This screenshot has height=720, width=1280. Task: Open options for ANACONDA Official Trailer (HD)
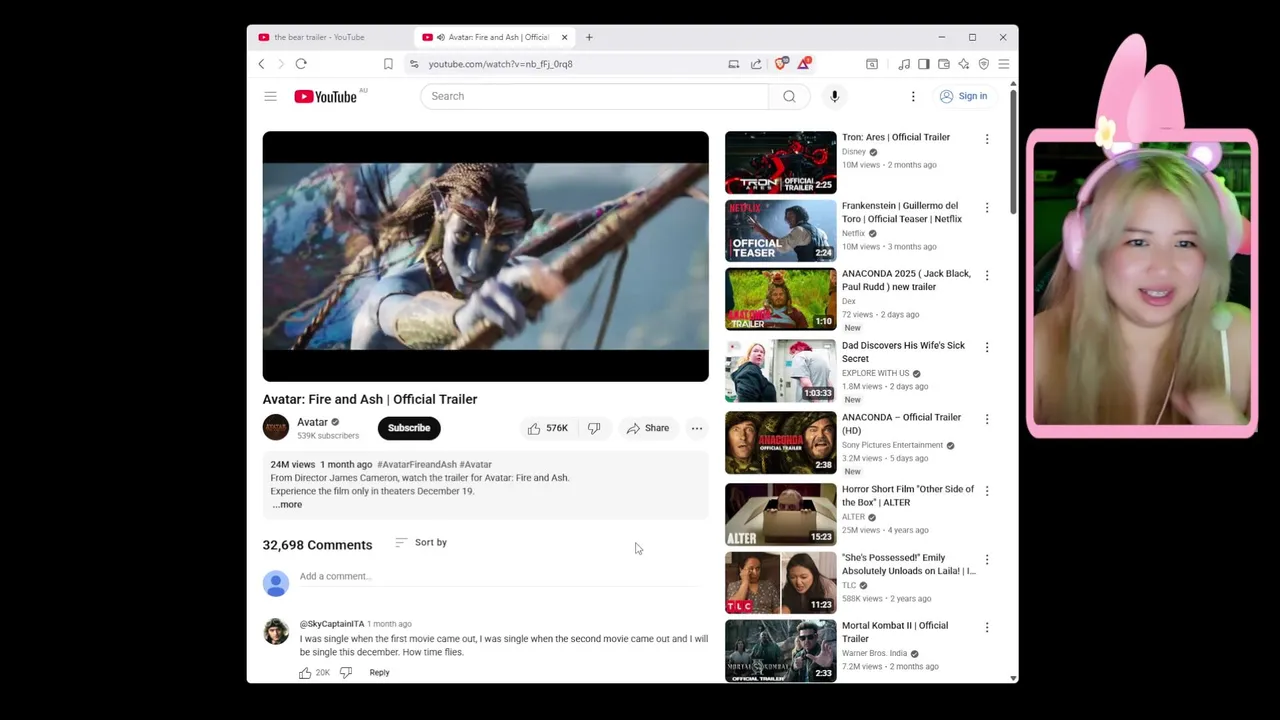point(987,419)
